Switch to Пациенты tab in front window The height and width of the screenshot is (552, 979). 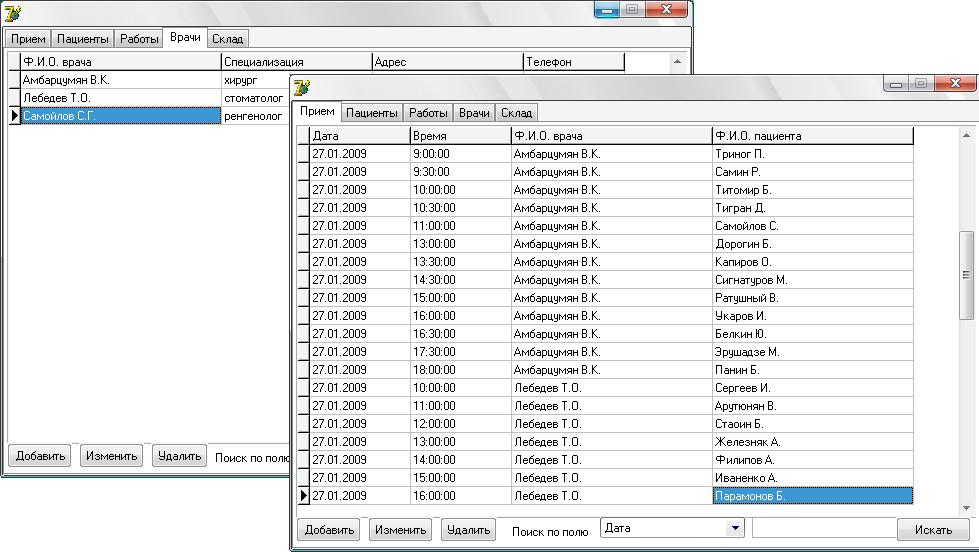(372, 113)
